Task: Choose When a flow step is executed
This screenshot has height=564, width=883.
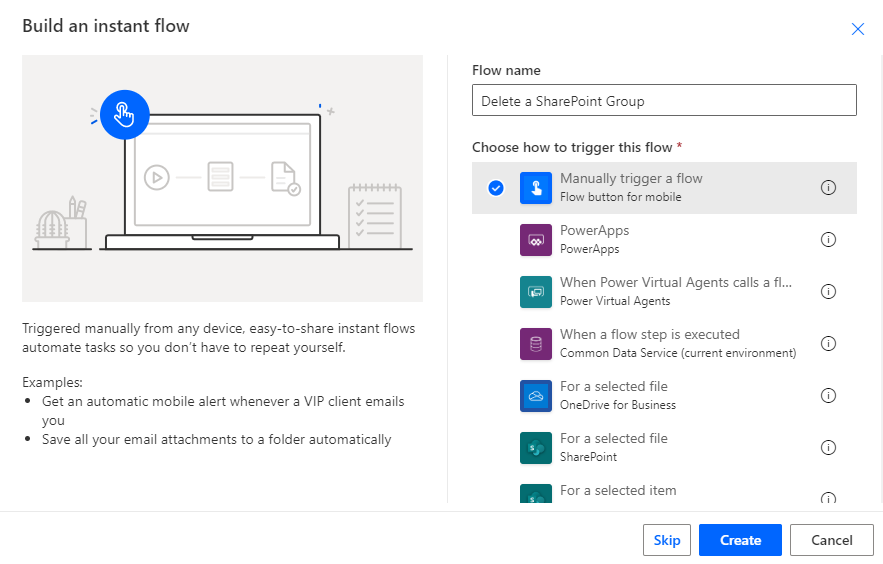Action: (665, 344)
